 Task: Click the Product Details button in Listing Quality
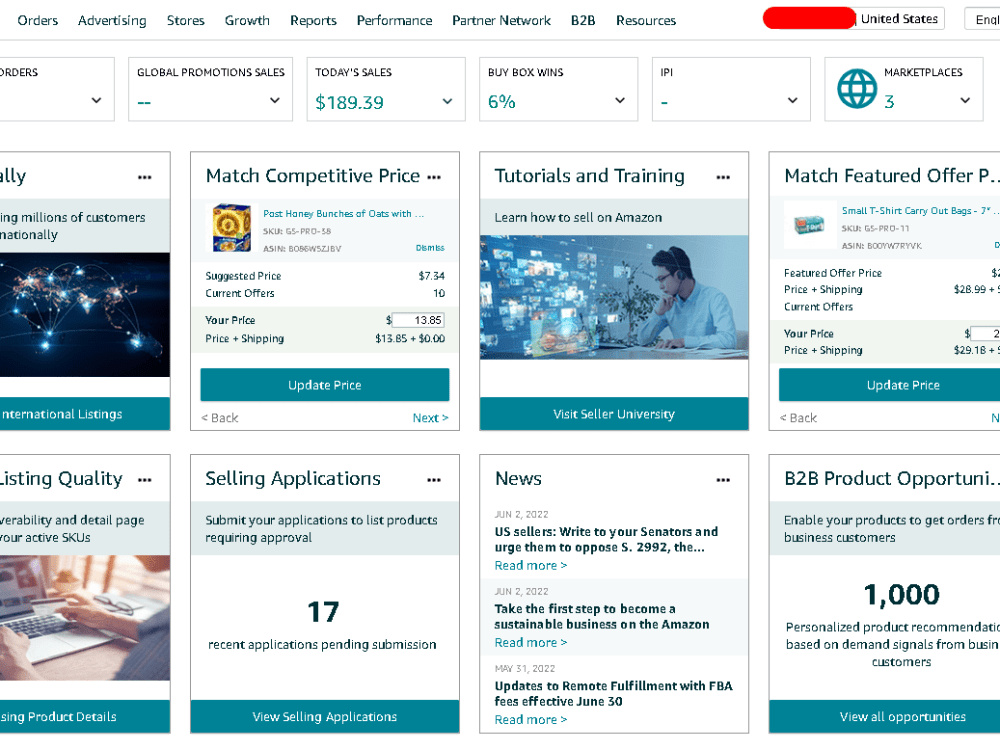pyautogui.click(x=85, y=717)
